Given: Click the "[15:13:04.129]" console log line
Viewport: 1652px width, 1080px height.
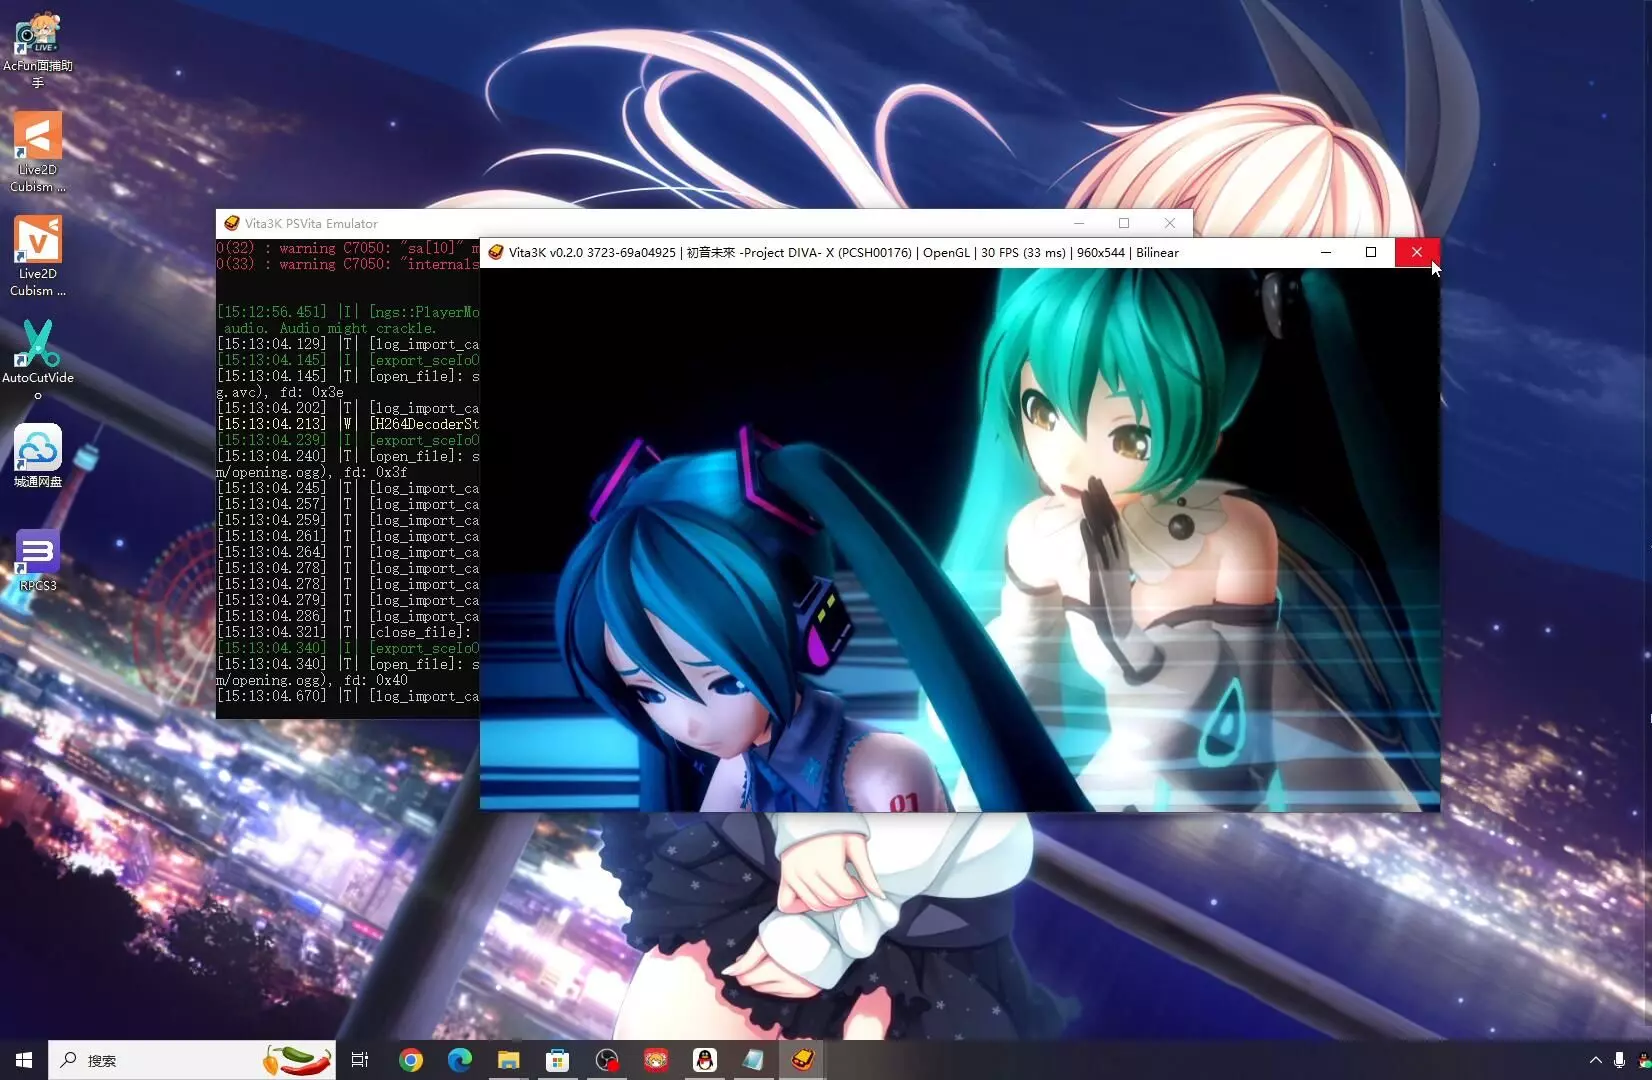Looking at the screenshot, I should click(348, 344).
